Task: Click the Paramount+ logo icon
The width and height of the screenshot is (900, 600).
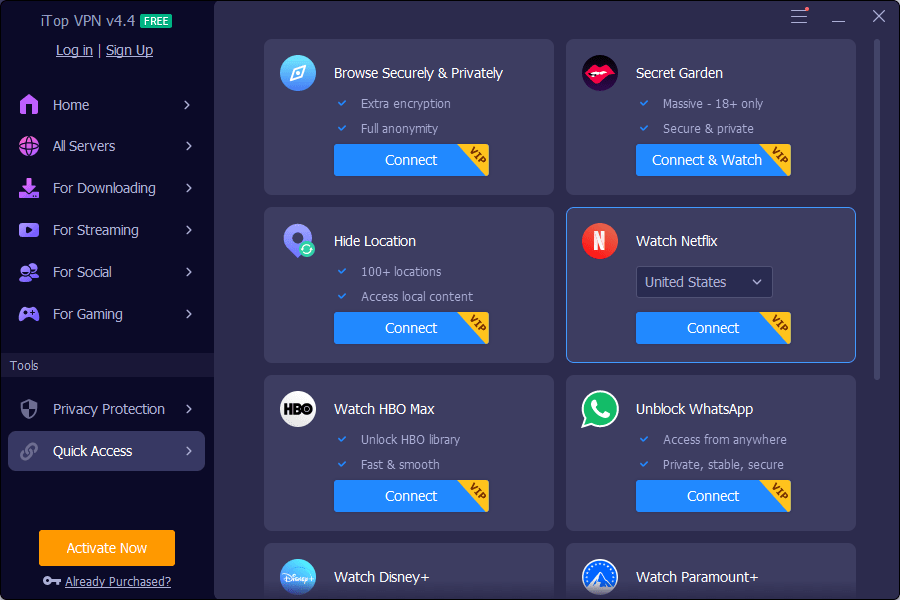Action: click(600, 576)
